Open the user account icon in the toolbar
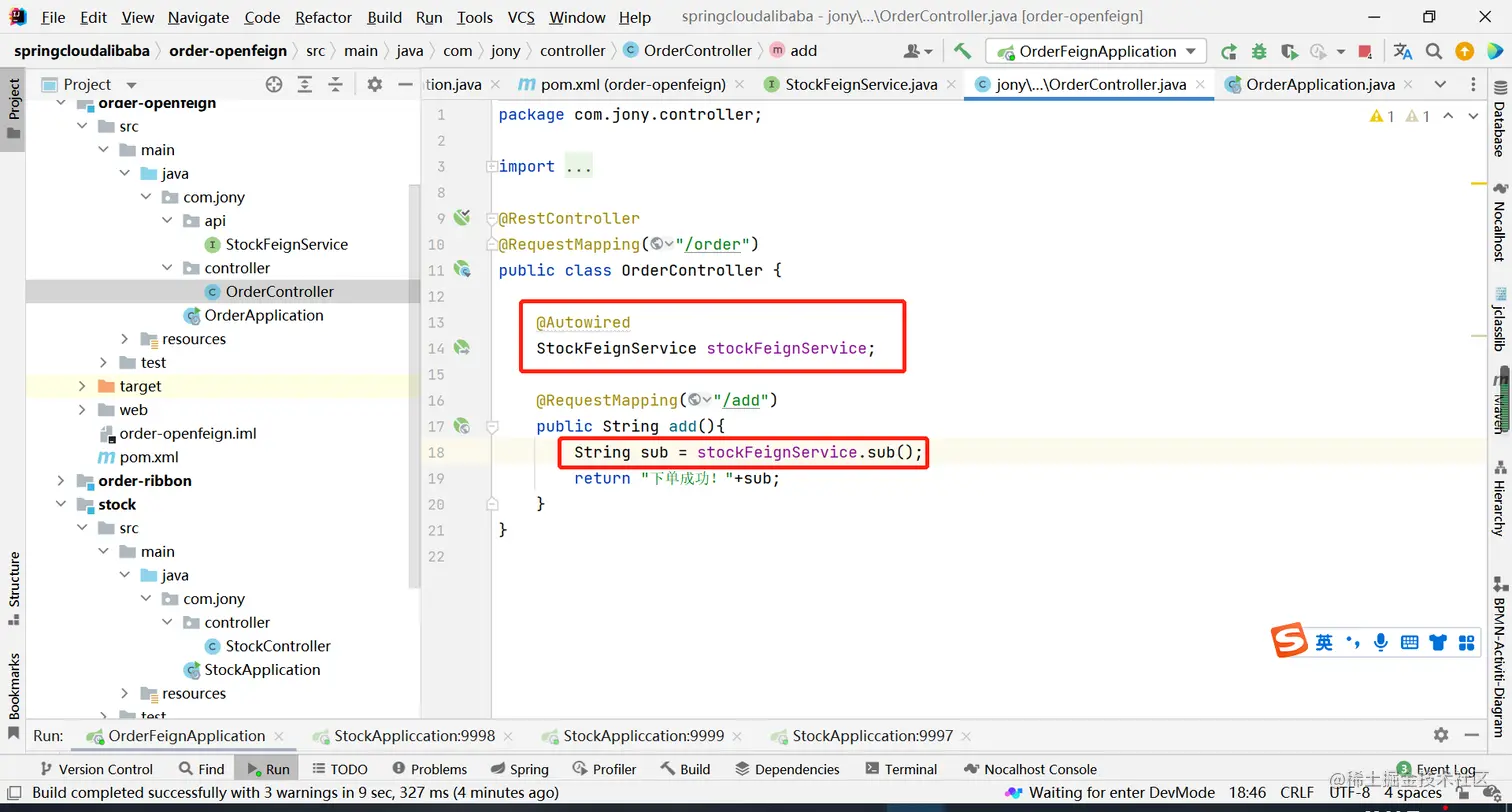The width and height of the screenshot is (1512, 812). point(917,51)
